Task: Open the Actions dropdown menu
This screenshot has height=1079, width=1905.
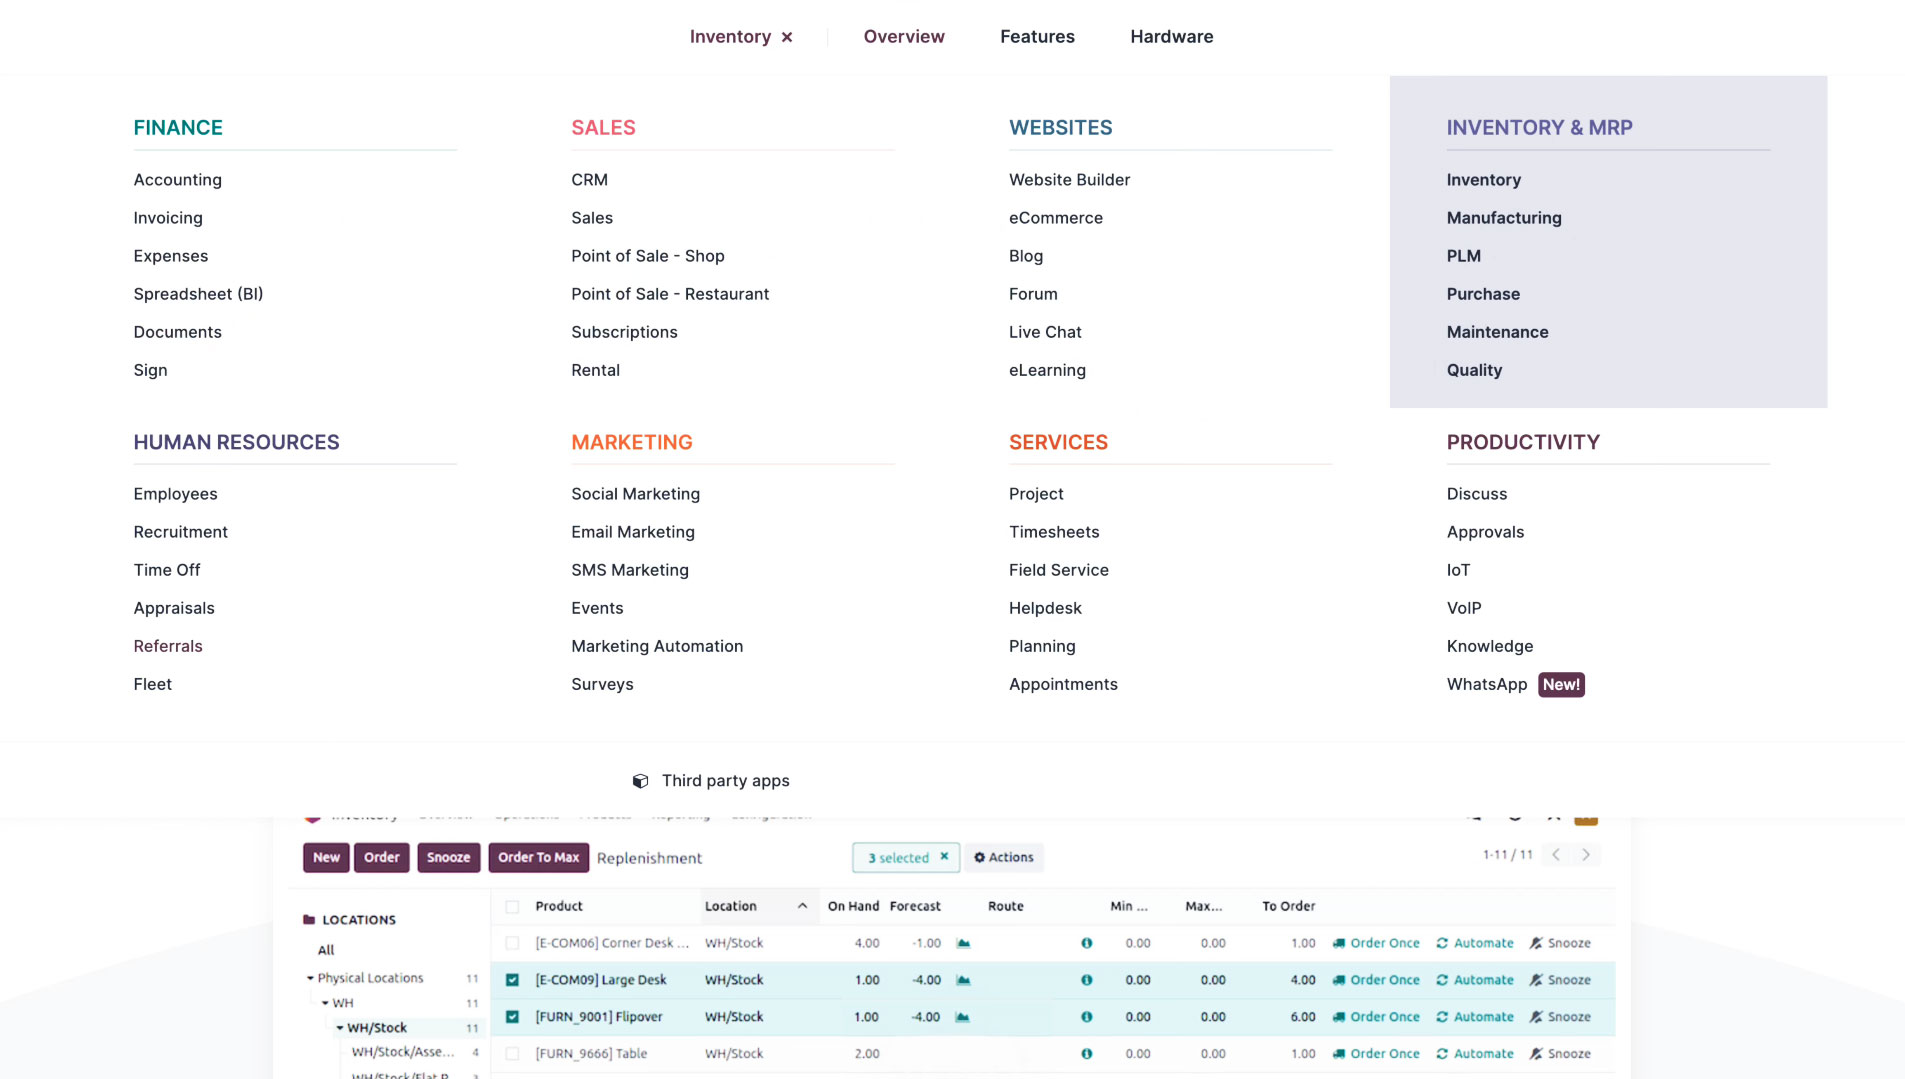Action: (x=1004, y=857)
